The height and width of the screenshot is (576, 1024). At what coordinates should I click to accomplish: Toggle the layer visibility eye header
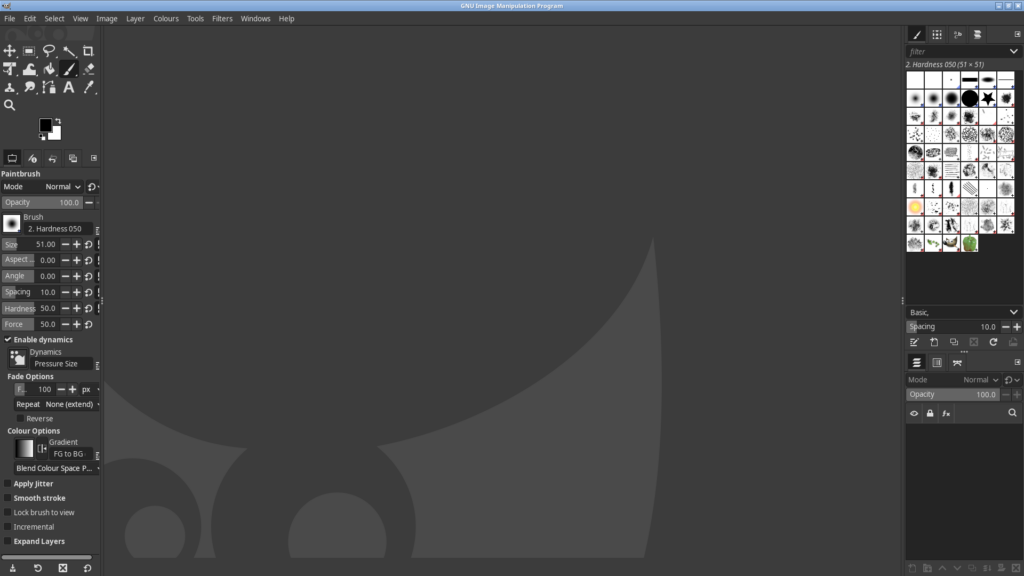(x=914, y=413)
